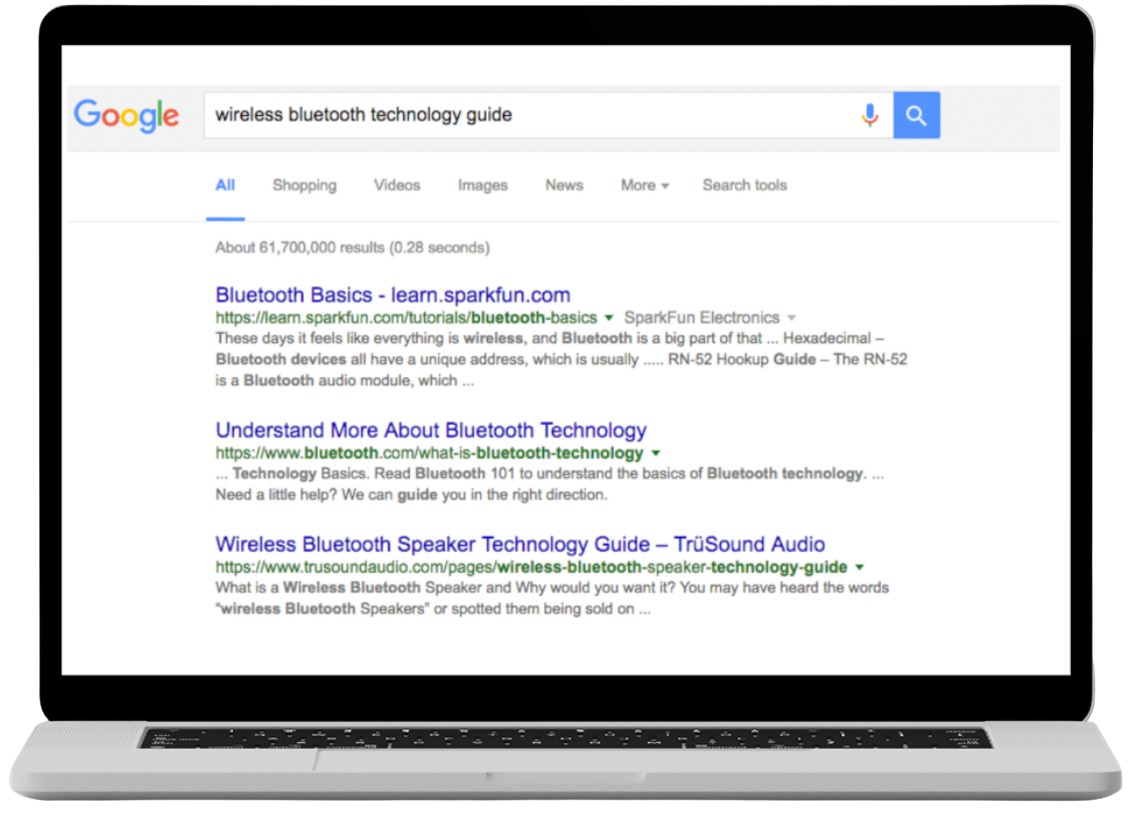
Task: Expand arrow next to SparkFun Electronics
Action: pyautogui.click(x=791, y=318)
